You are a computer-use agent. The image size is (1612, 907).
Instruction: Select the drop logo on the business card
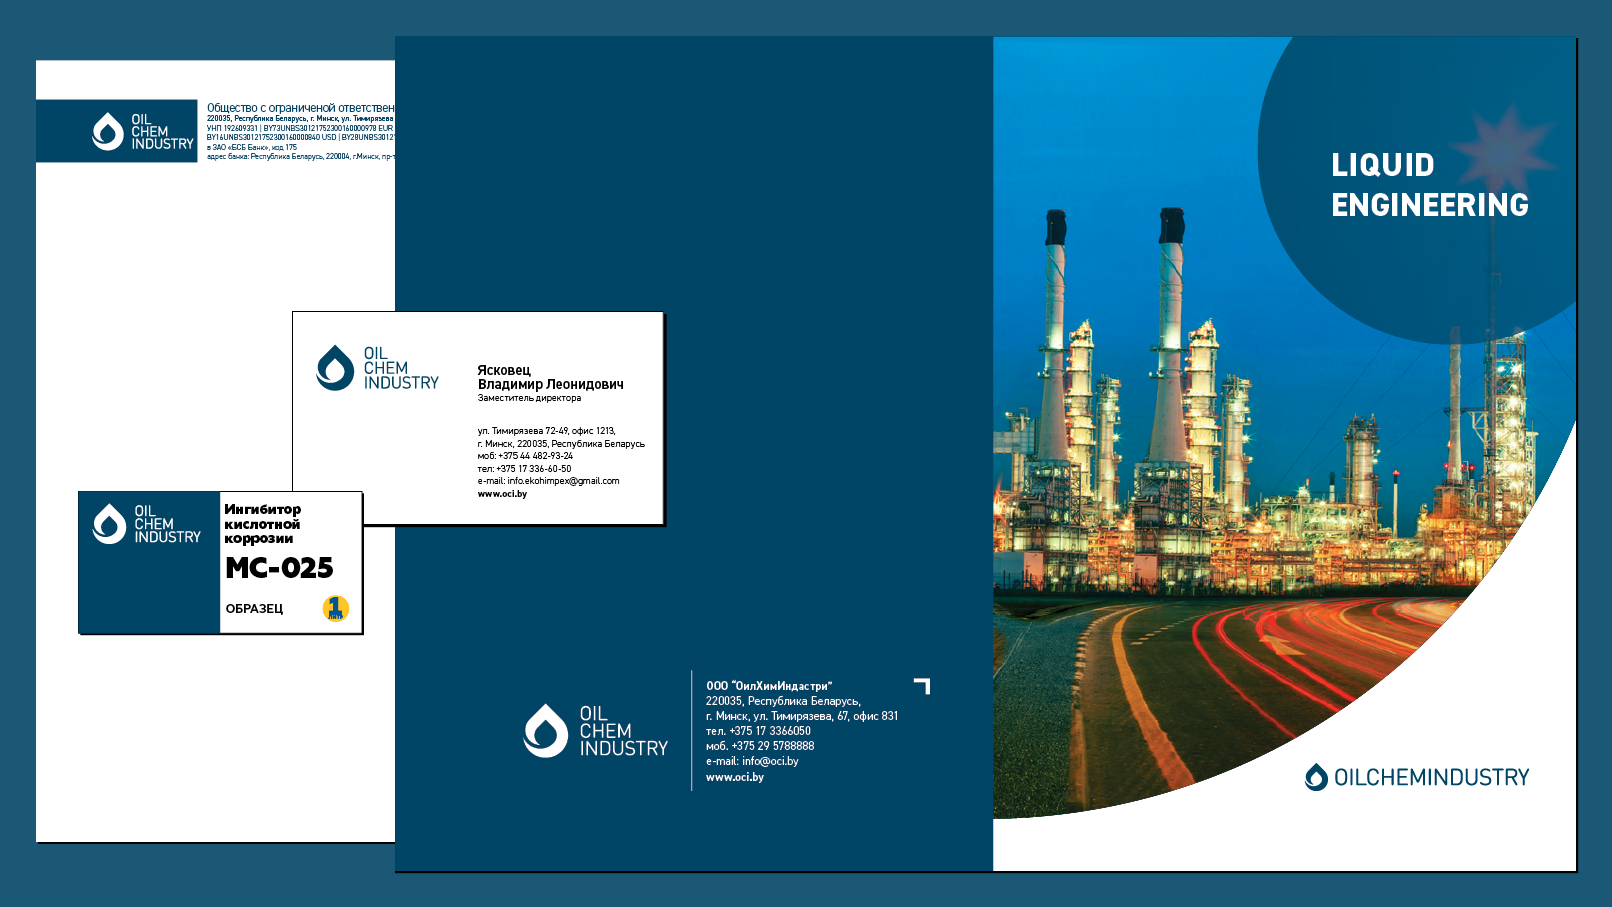[334, 370]
